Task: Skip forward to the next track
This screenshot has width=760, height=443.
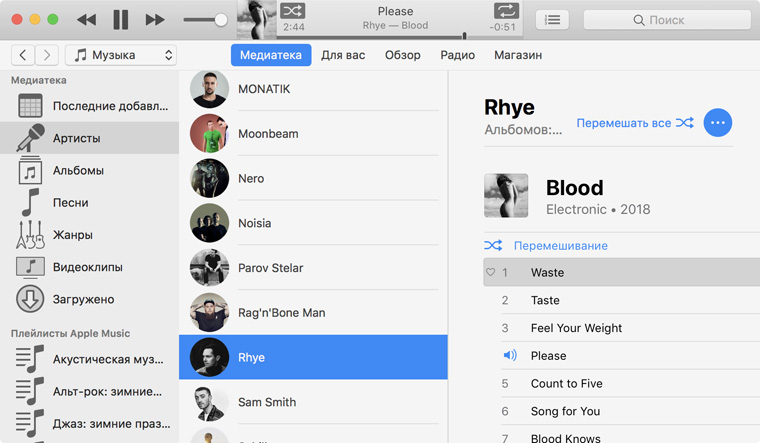Action: click(155, 20)
